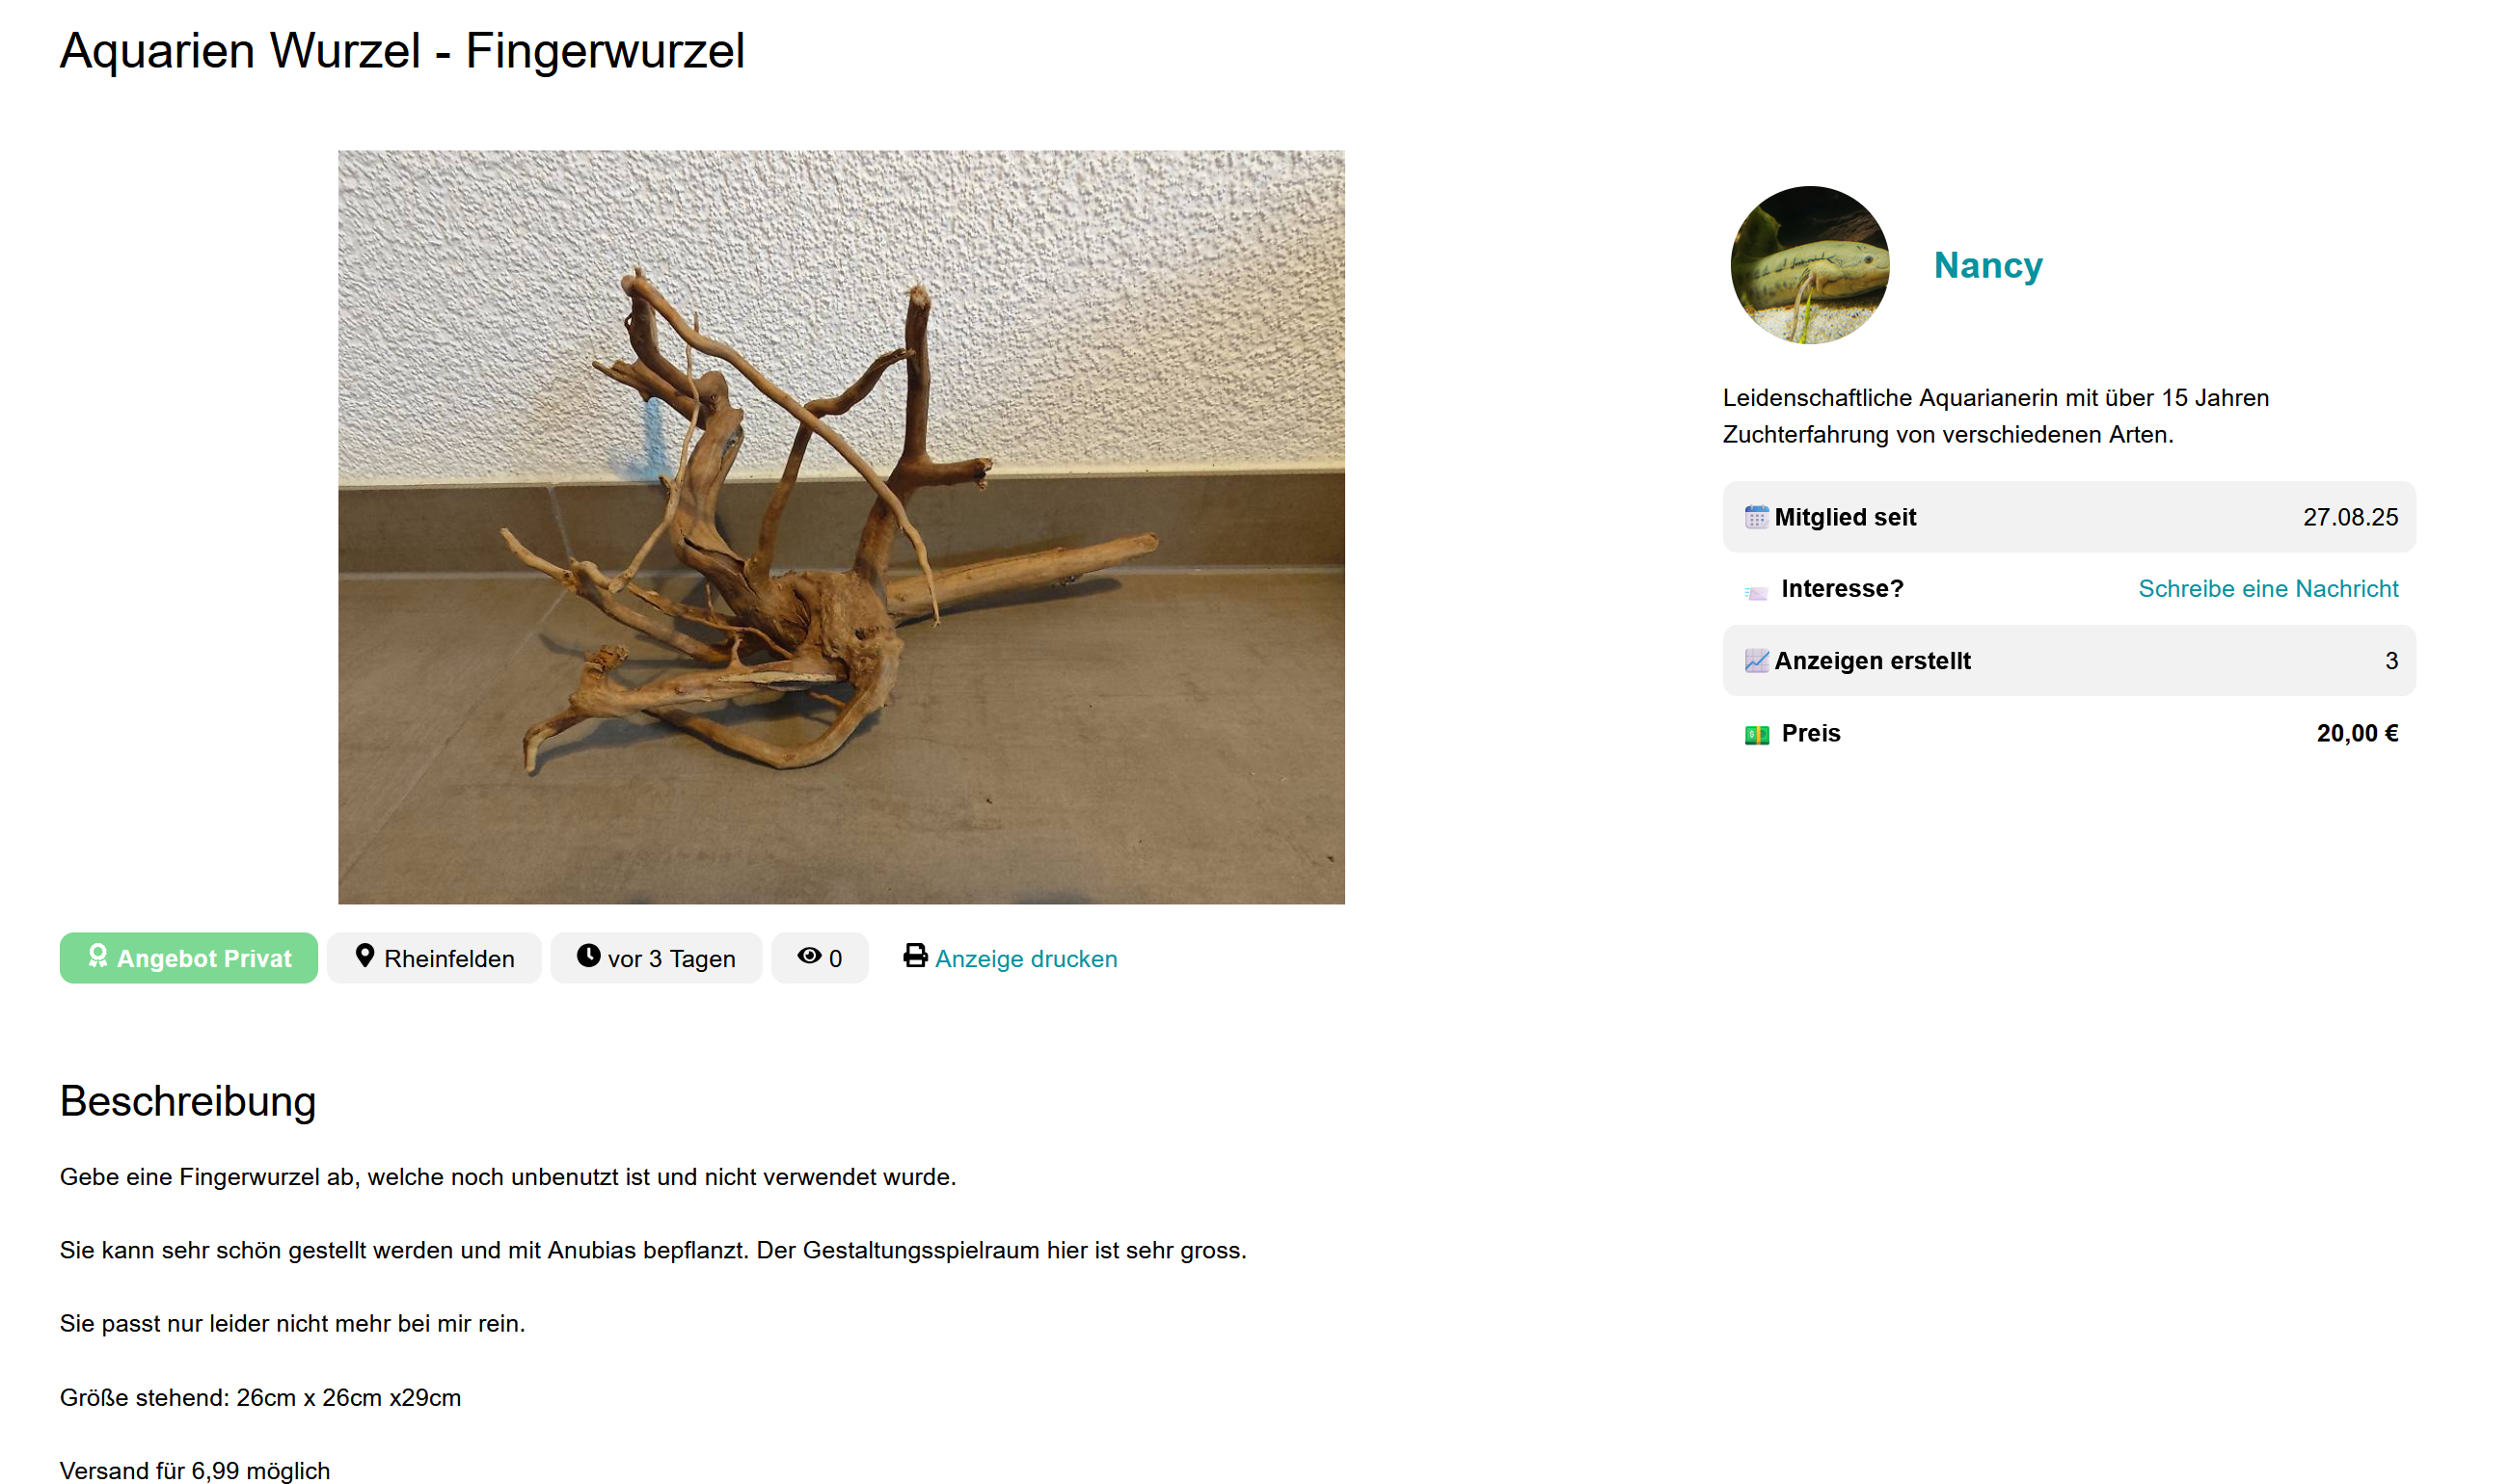
Task: Click the Aquarien Wurzel - Fingerwurzel title
Action: tap(402, 50)
